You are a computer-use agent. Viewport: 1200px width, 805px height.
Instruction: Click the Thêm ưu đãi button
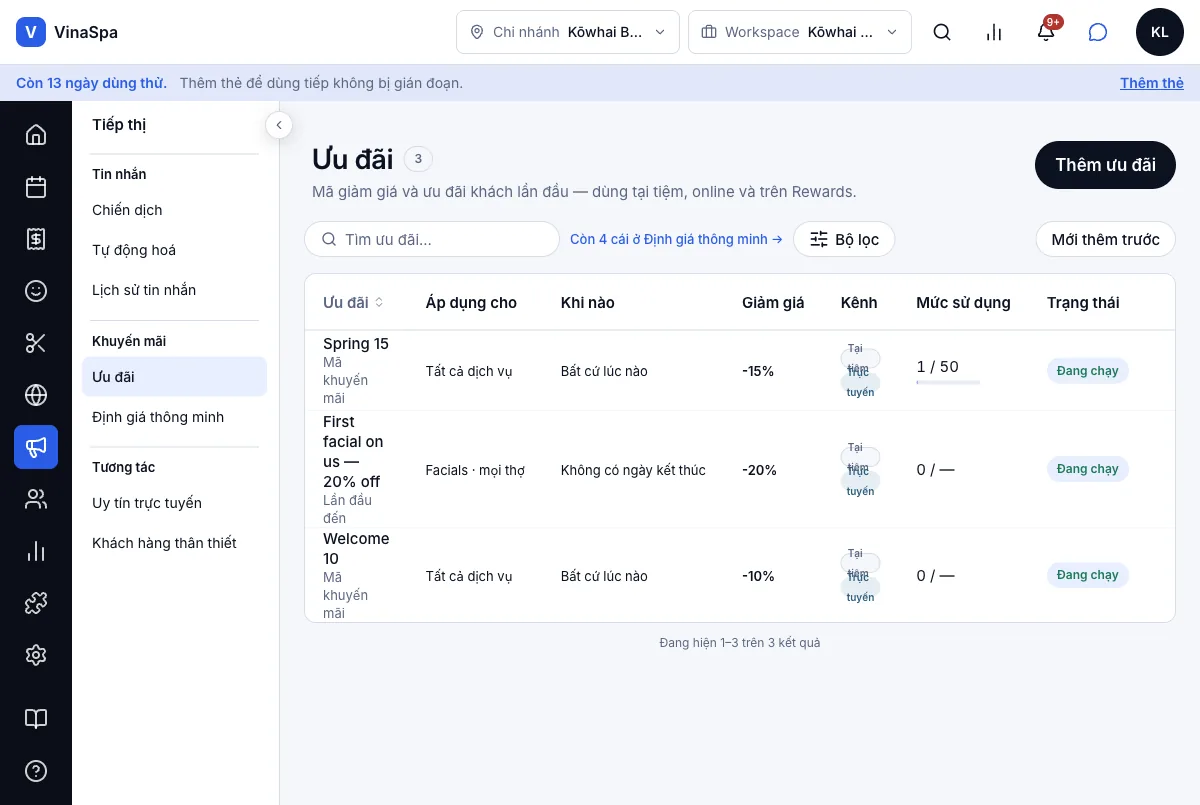pyautogui.click(x=1105, y=165)
